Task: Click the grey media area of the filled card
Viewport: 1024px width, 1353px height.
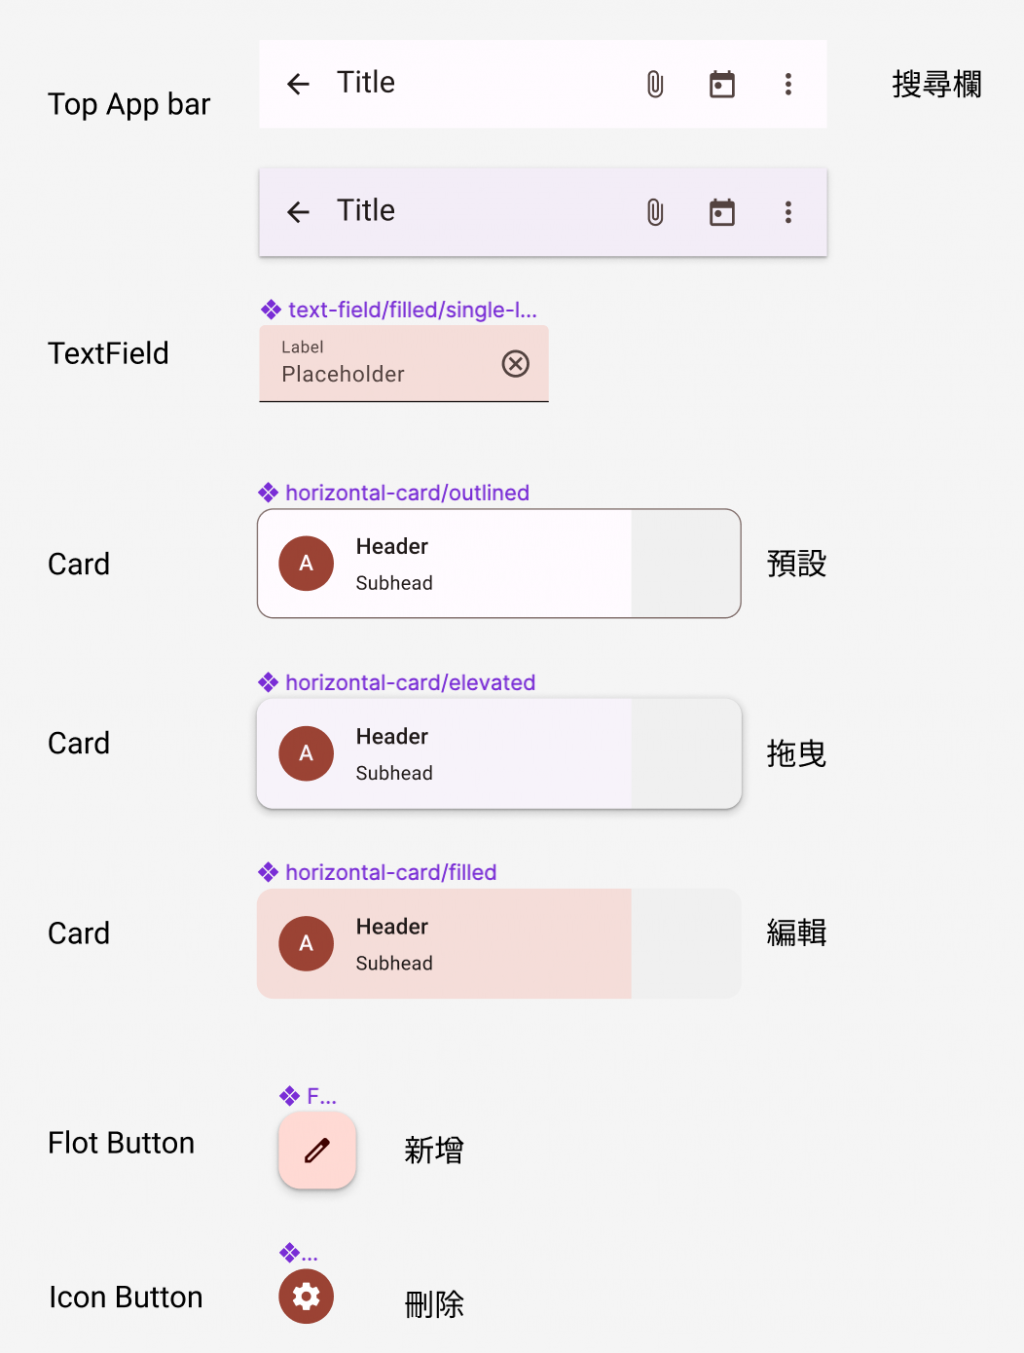Action: coord(686,943)
